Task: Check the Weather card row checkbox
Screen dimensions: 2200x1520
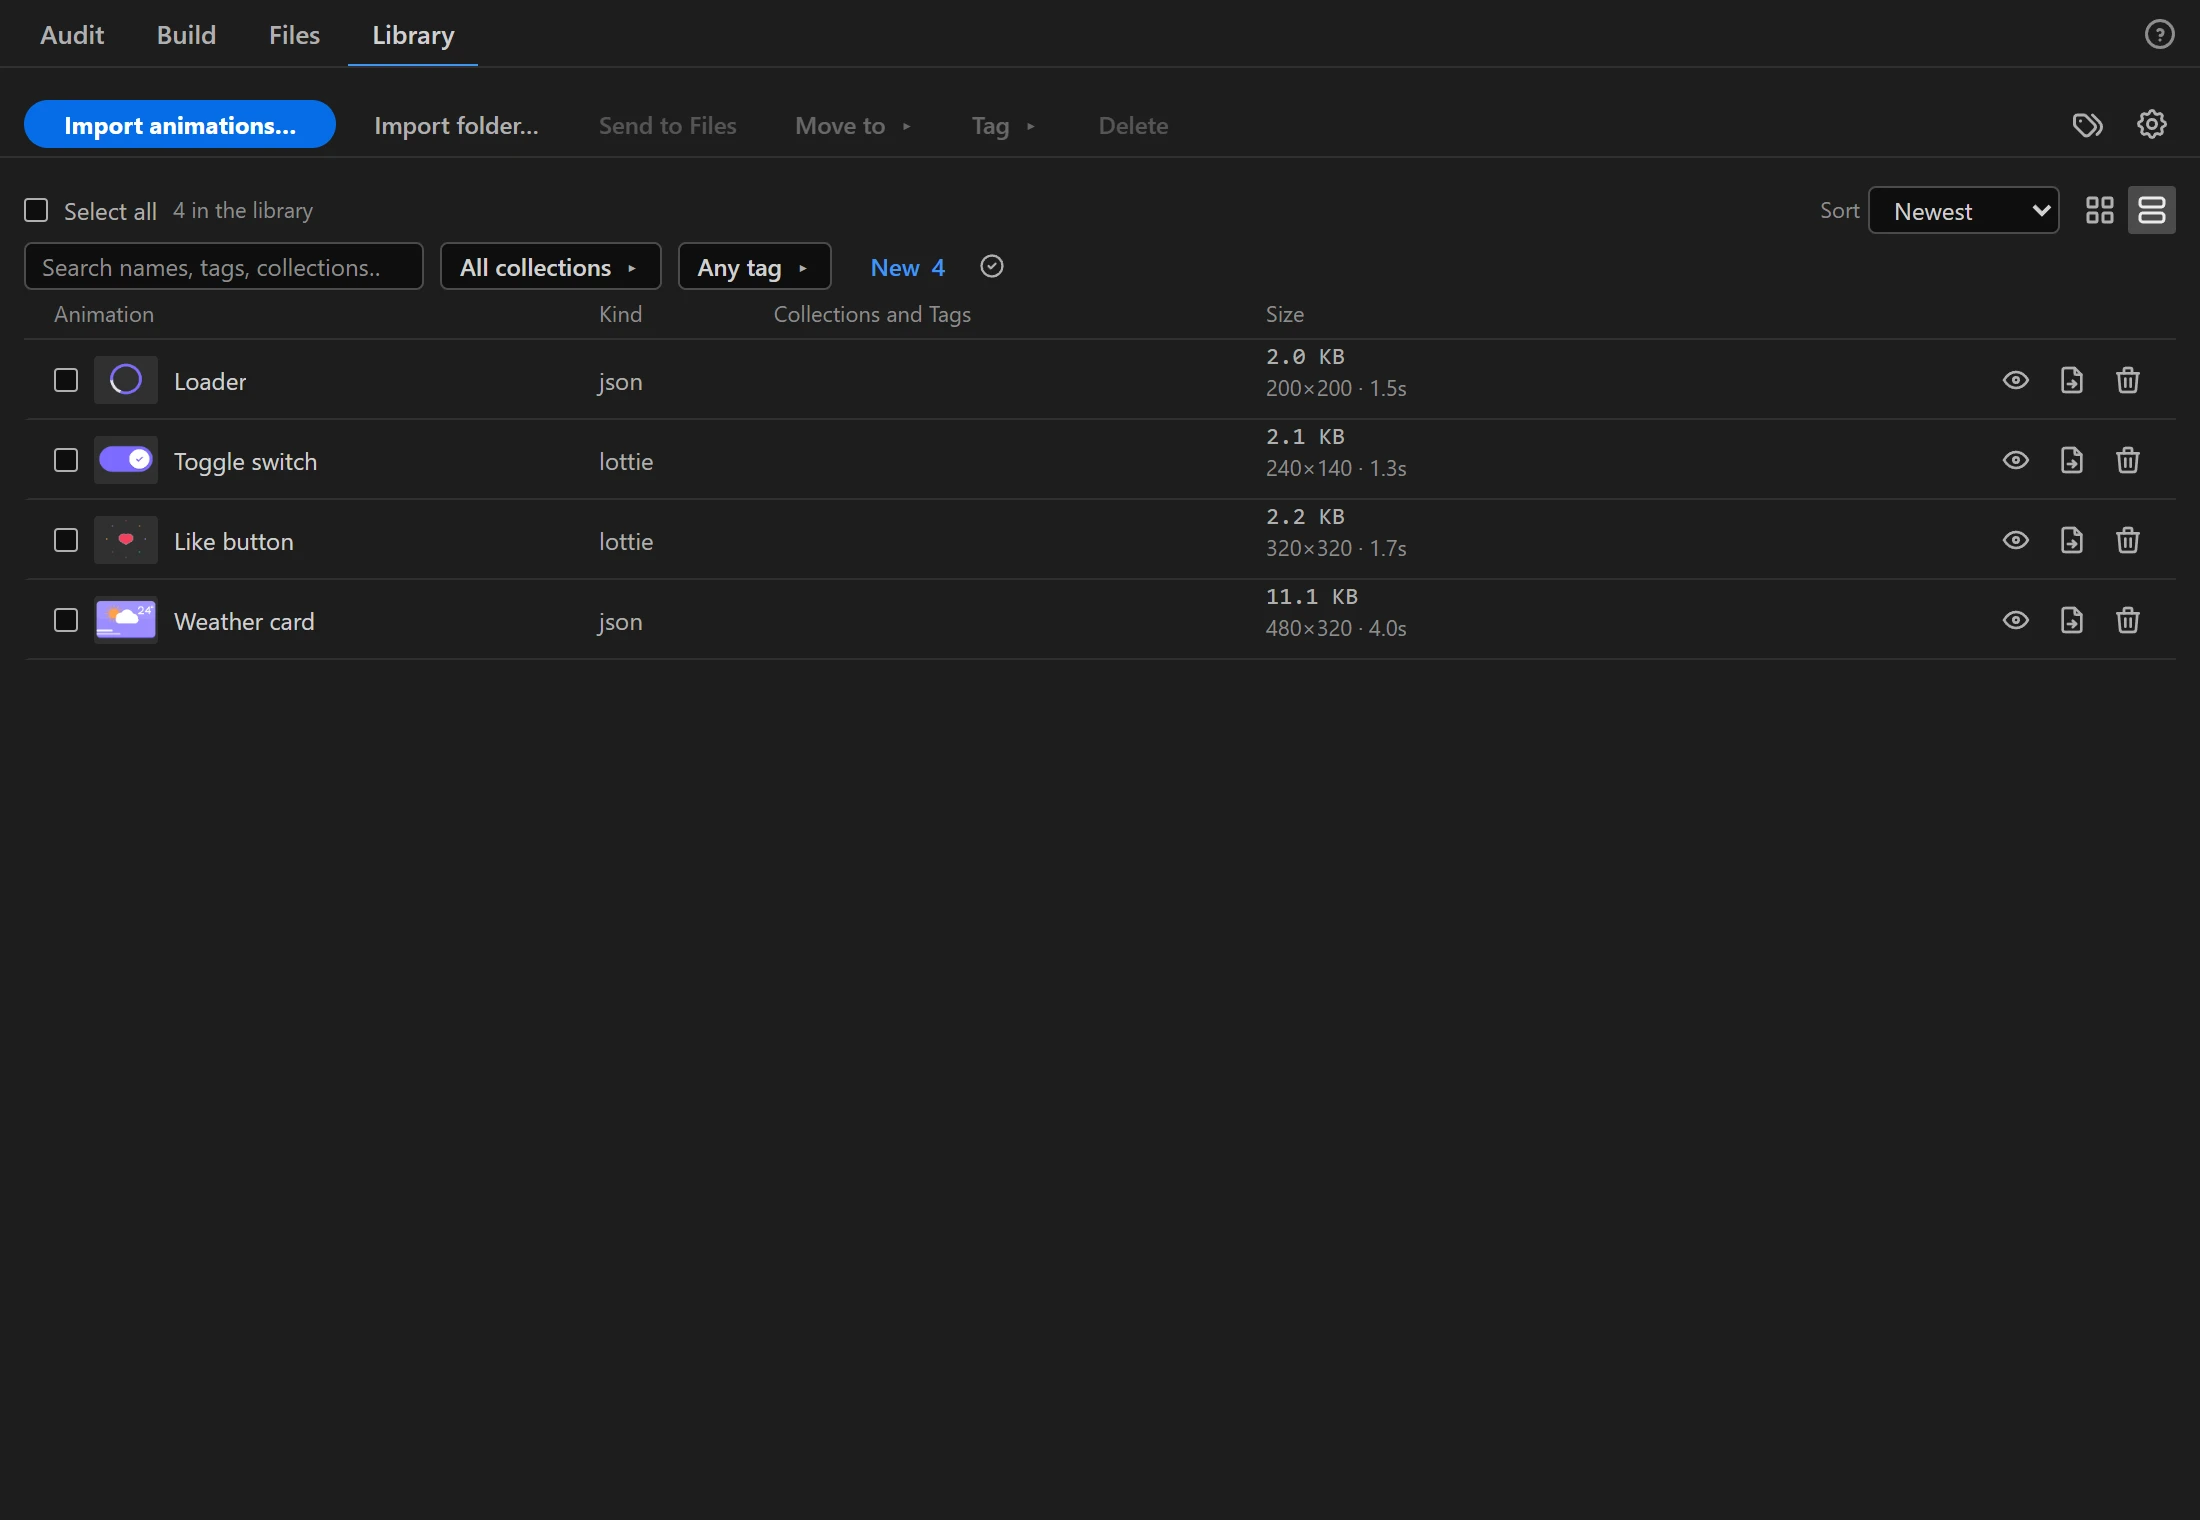Action: pyautogui.click(x=66, y=620)
